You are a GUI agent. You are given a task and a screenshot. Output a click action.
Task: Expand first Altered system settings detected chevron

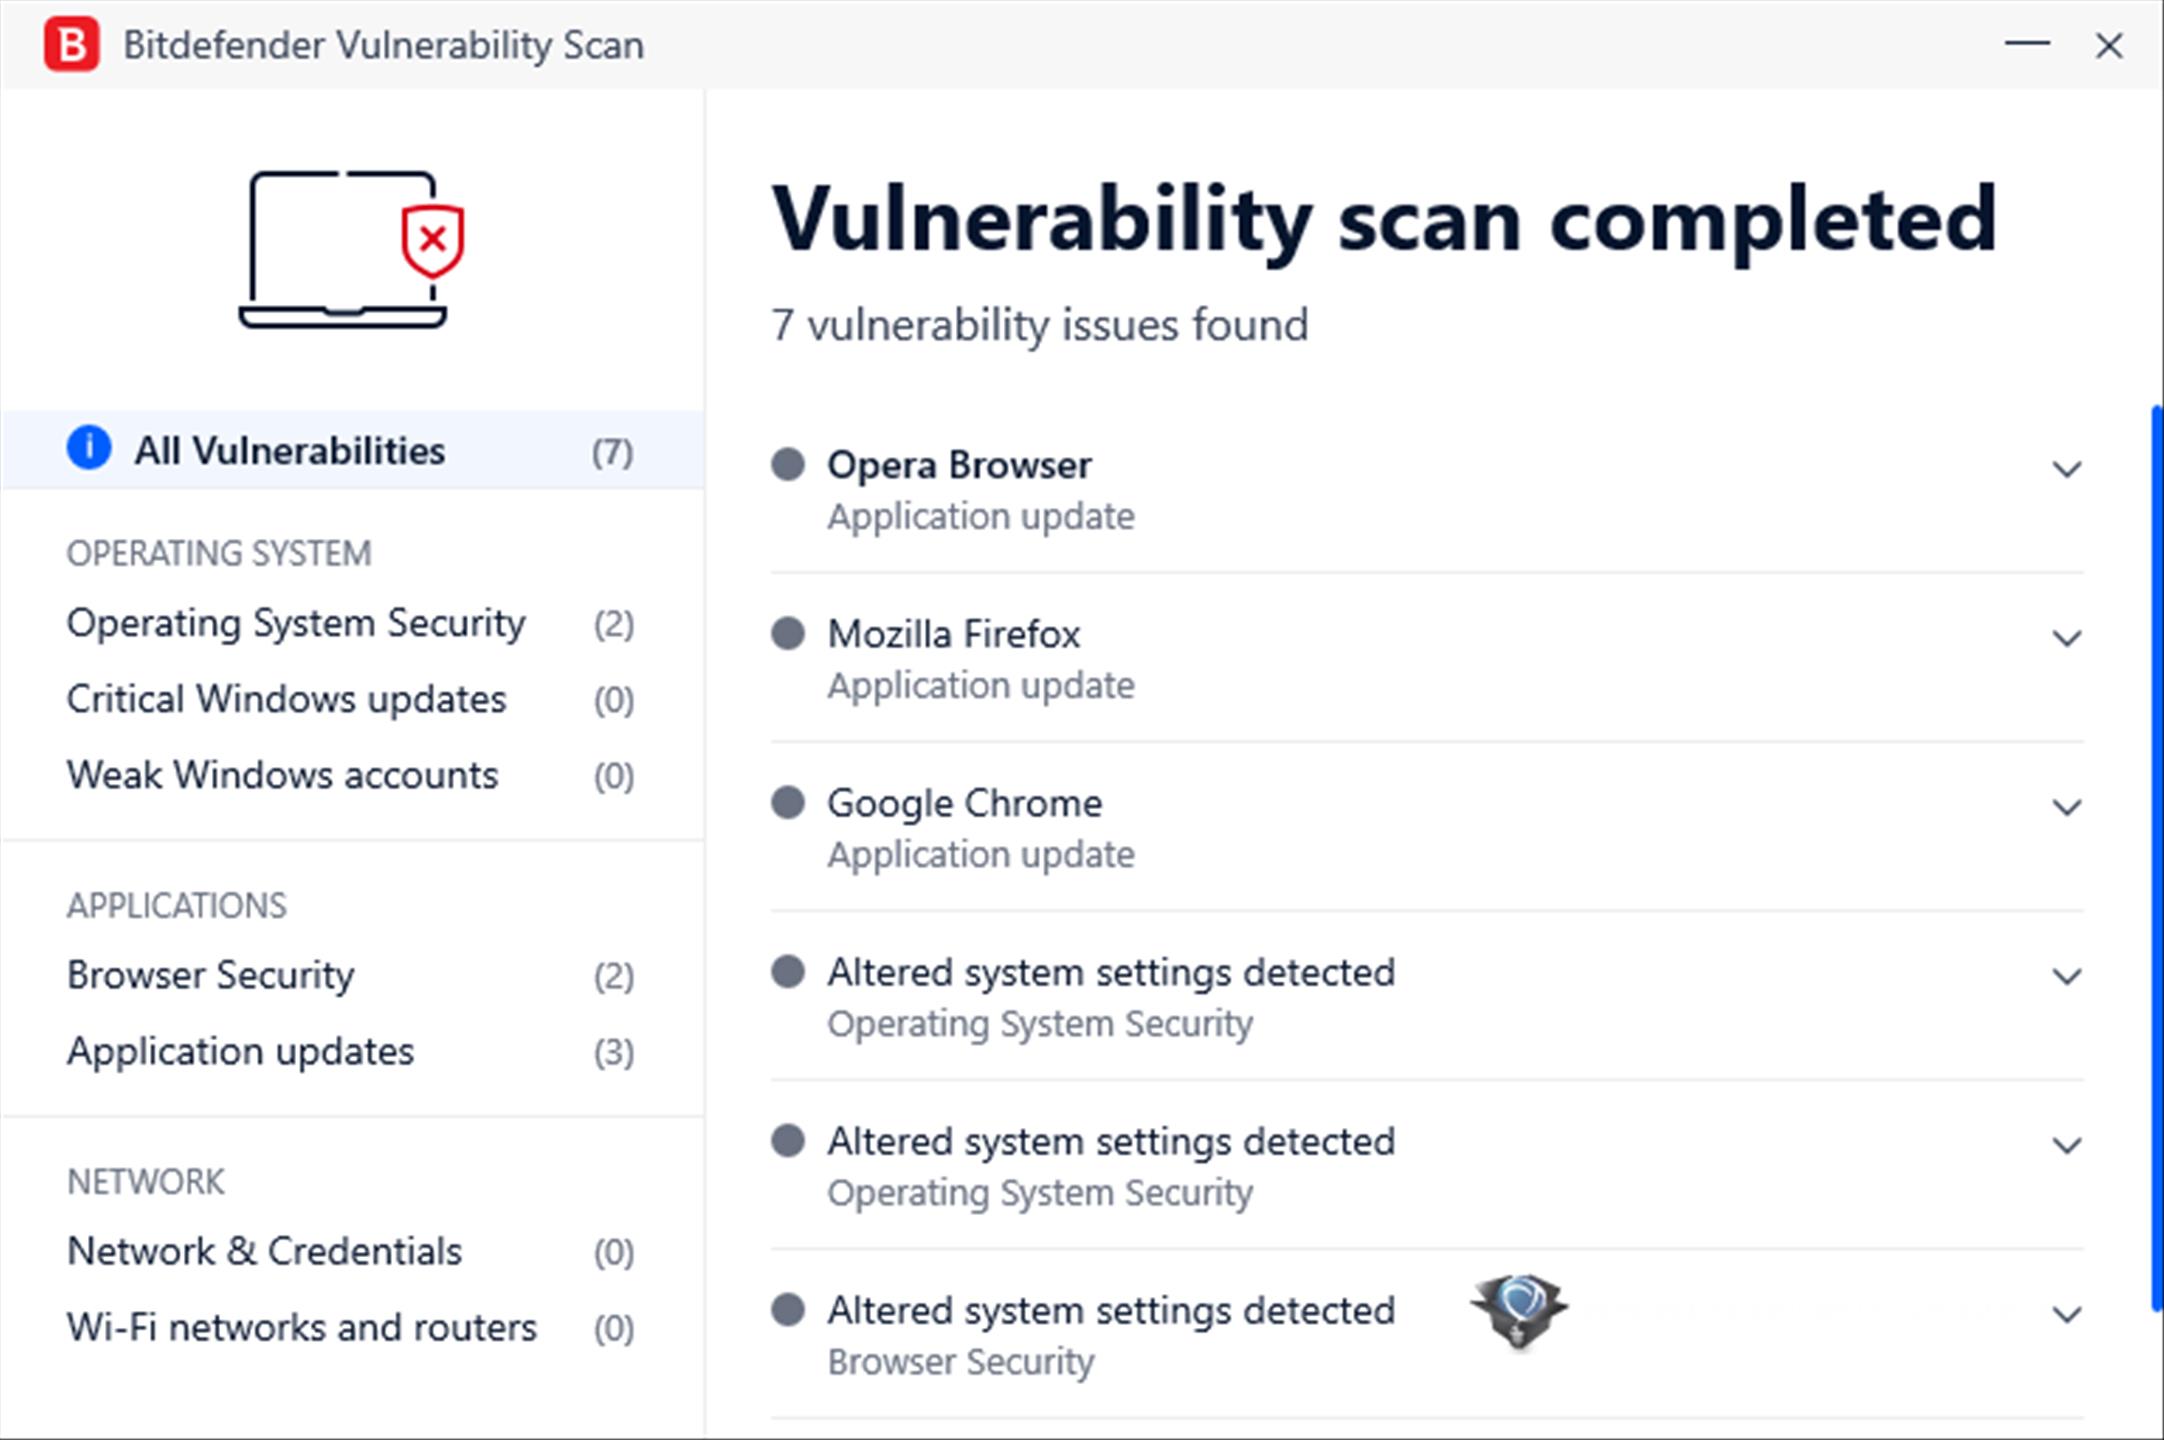(x=2066, y=976)
